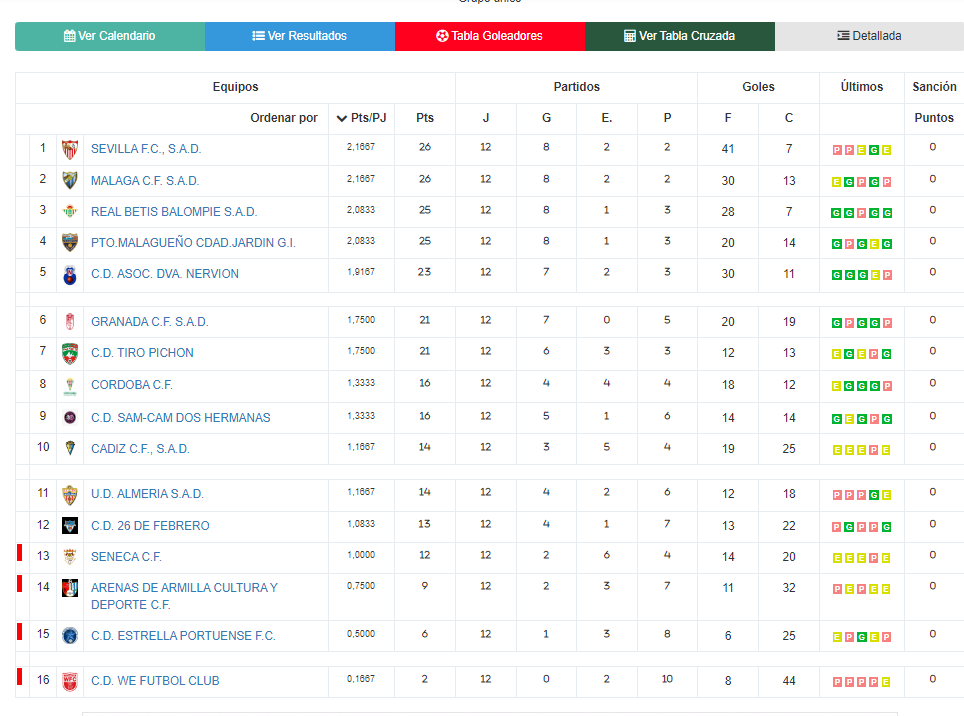Click the C.D. We Futbol Club crest
This screenshot has width=964, height=716.
(x=70, y=682)
